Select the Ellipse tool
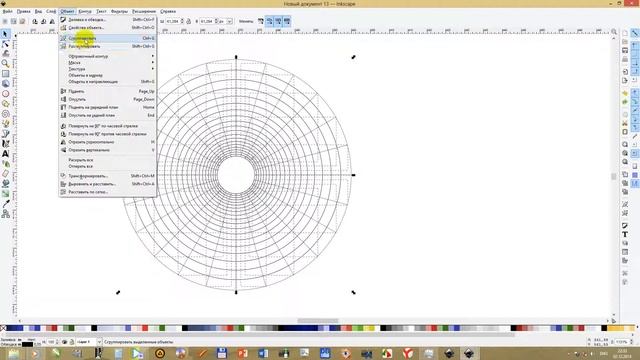Image resolution: width=640 pixels, height=360 pixels. [5, 94]
